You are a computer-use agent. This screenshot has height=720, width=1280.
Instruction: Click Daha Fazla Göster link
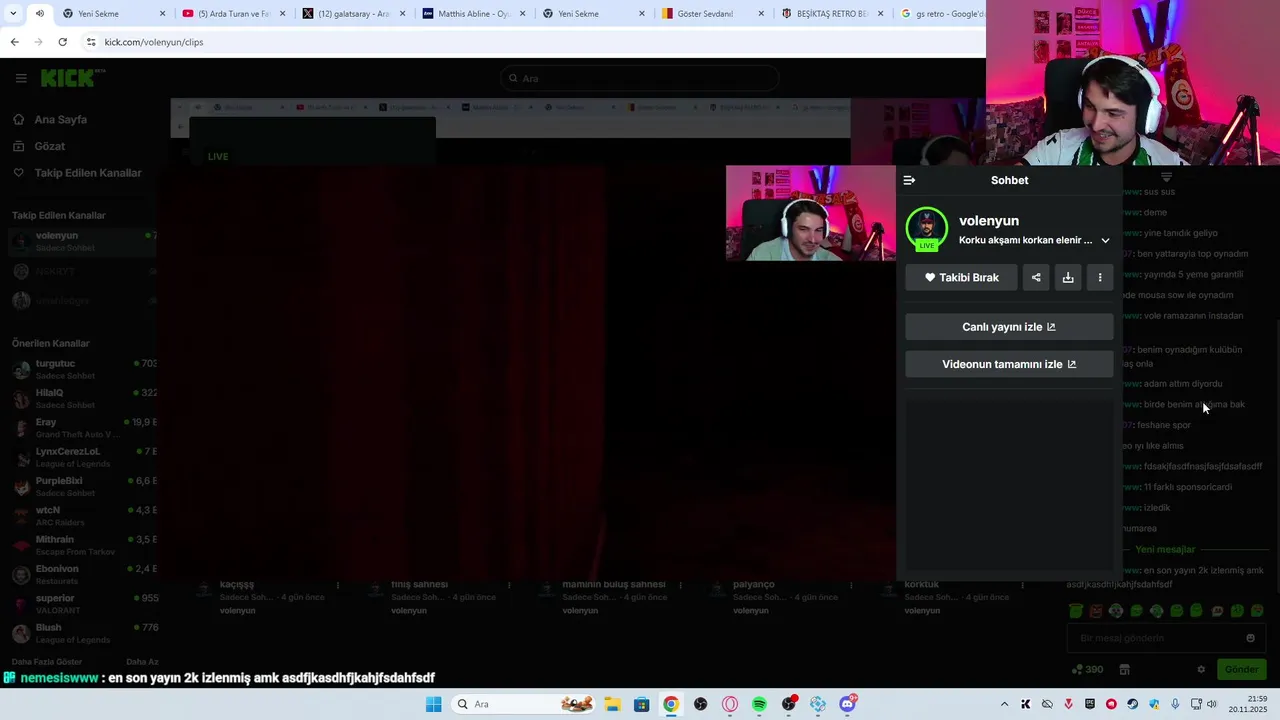point(47,662)
